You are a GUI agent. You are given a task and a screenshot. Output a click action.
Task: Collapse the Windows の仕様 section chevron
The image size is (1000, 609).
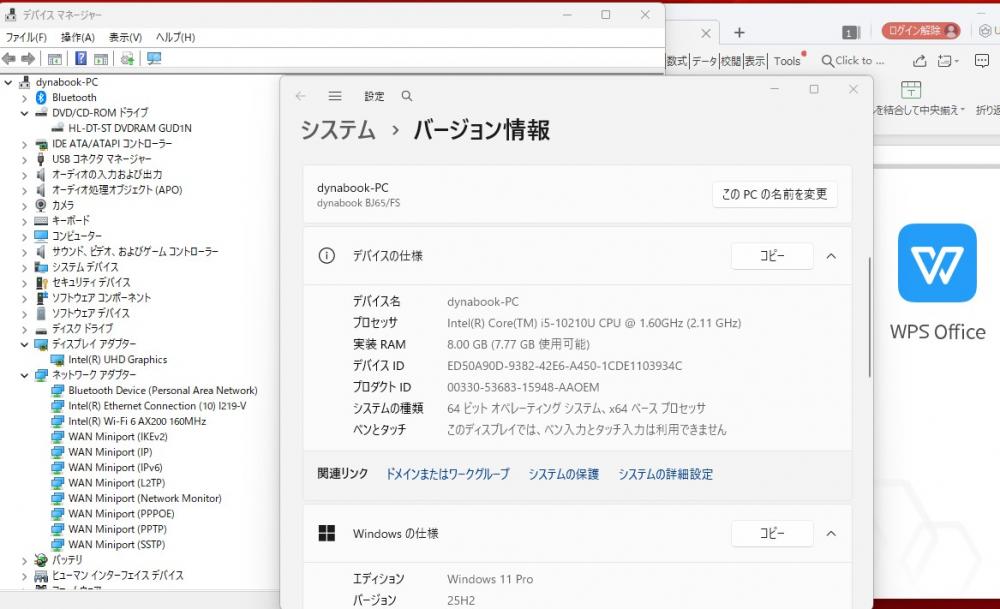tap(831, 534)
